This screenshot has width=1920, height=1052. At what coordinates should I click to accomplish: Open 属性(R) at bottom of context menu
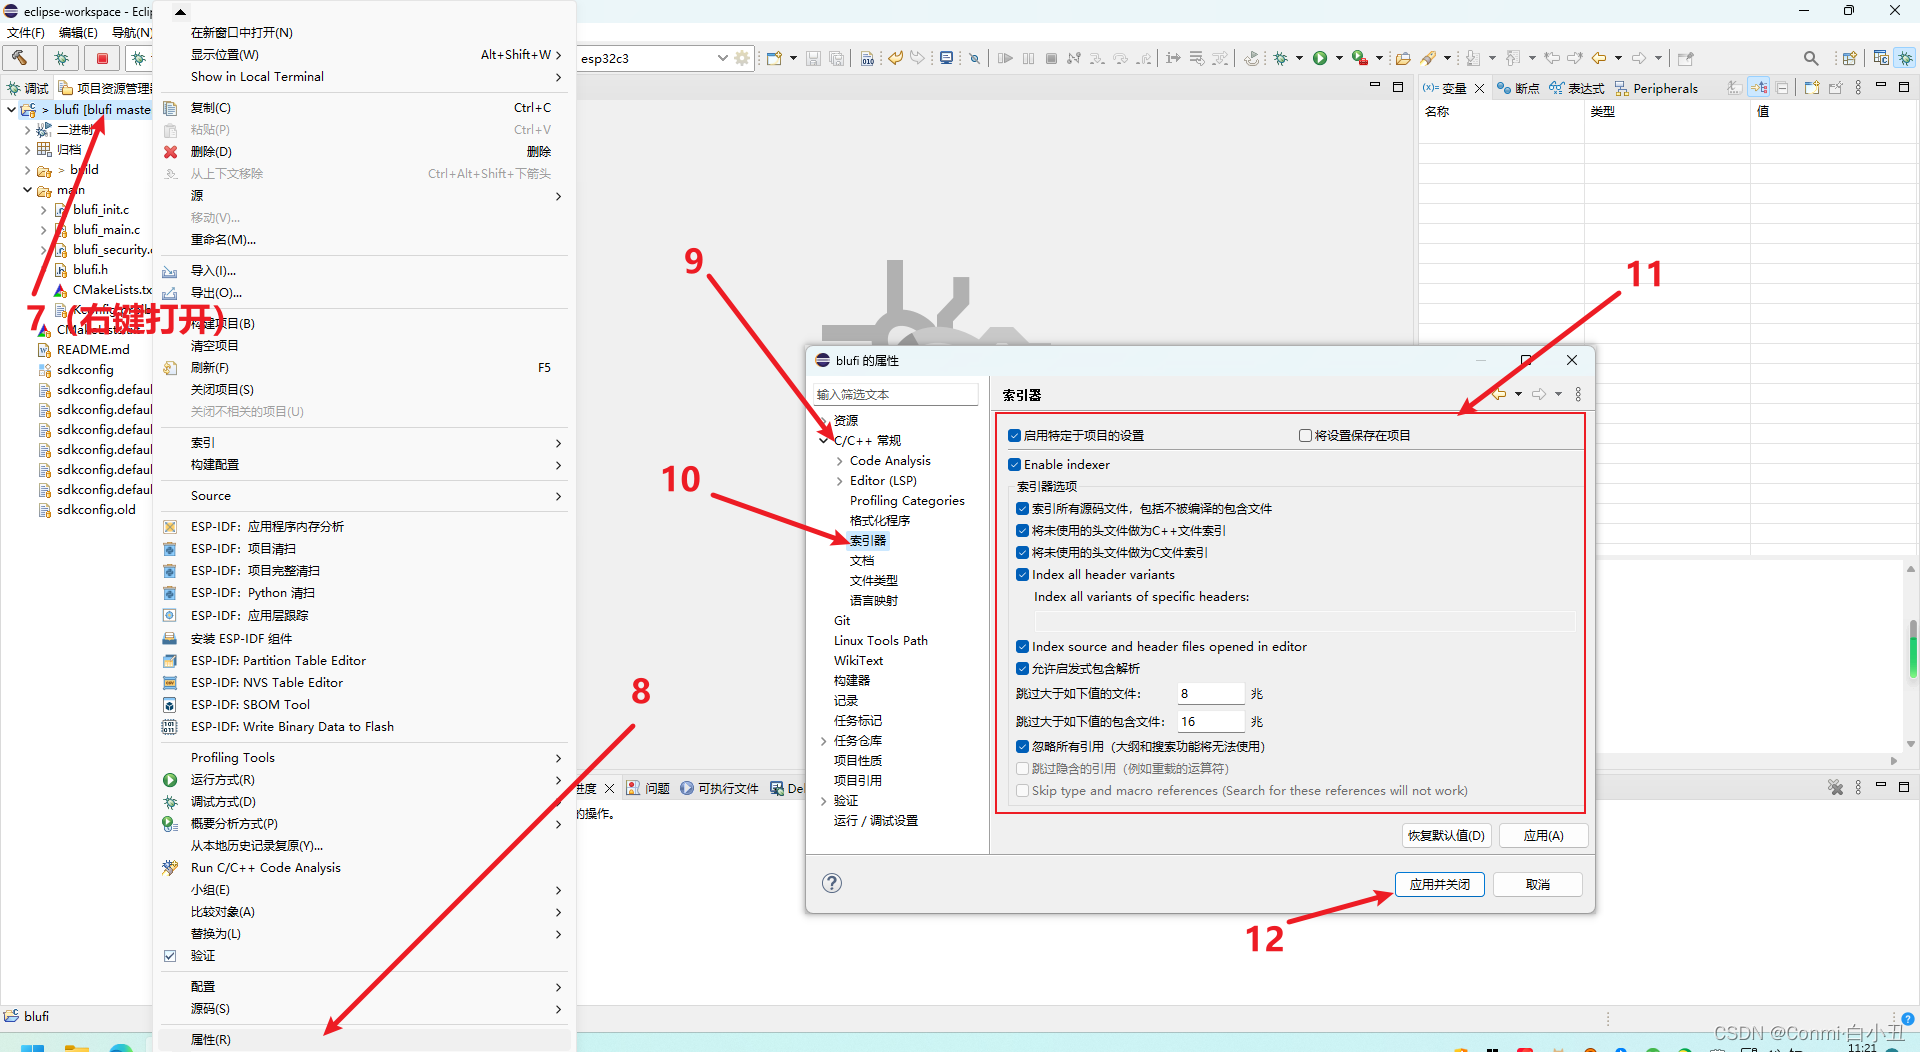[364, 1040]
